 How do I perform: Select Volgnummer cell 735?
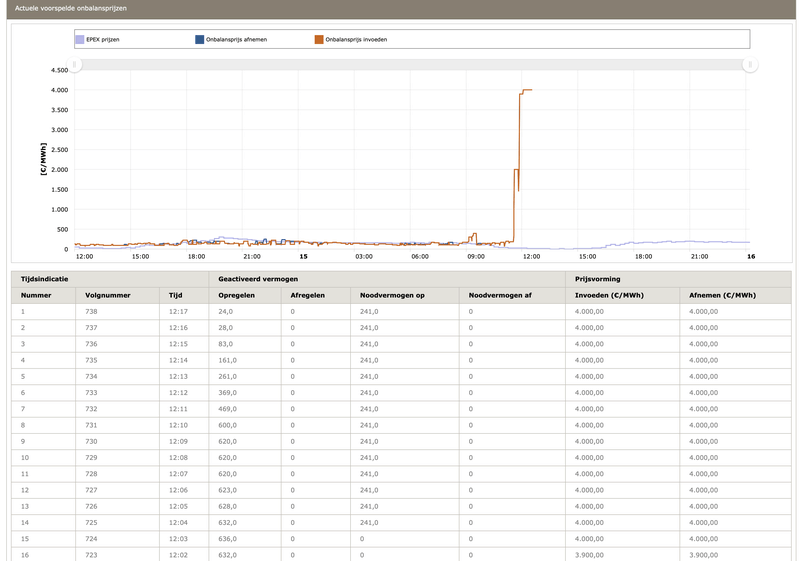91,361
